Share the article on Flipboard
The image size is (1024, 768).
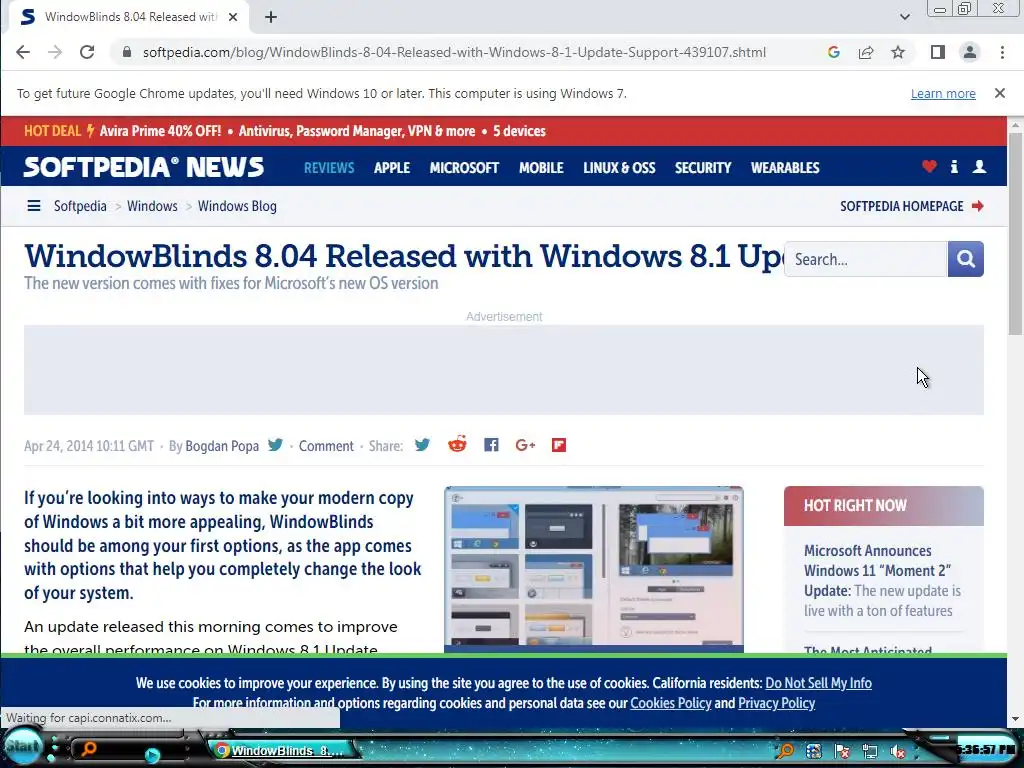tap(559, 445)
